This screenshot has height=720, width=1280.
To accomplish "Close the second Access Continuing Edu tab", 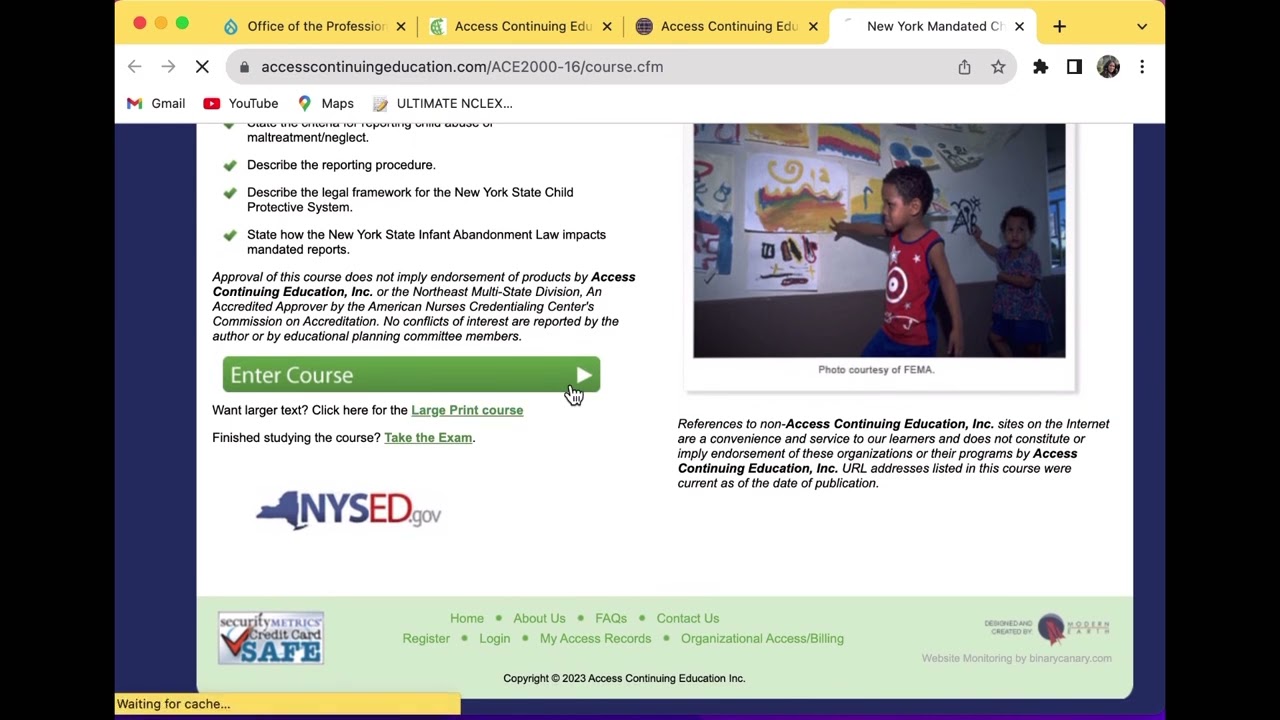I will click(607, 26).
